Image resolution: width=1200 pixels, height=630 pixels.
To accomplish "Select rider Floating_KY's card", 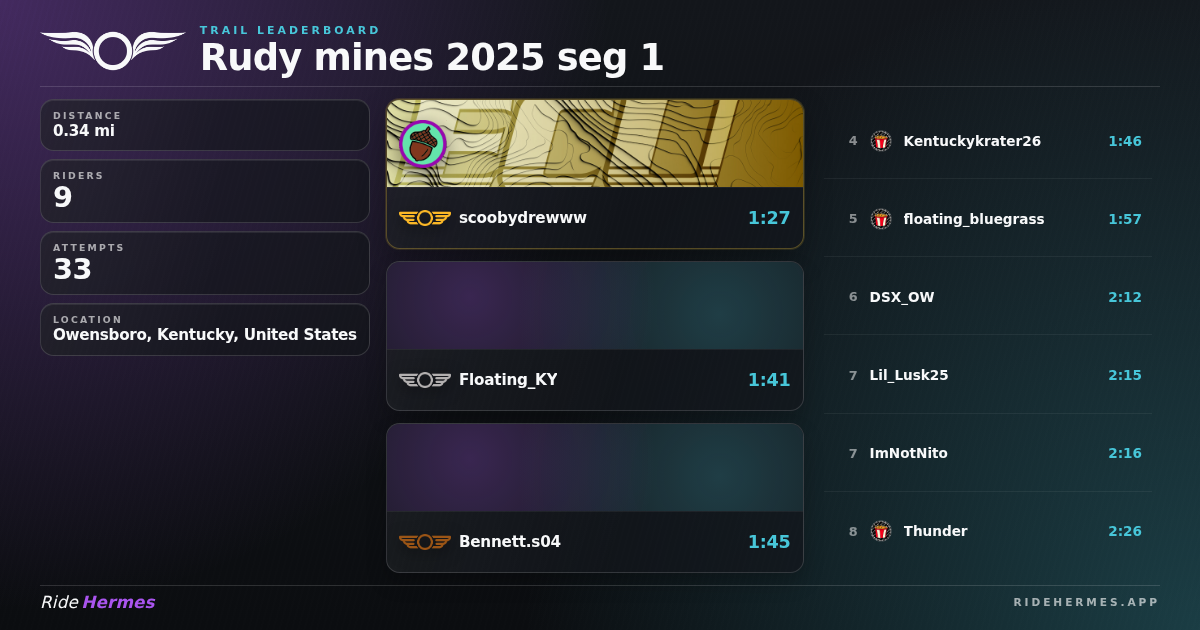I will coord(595,336).
